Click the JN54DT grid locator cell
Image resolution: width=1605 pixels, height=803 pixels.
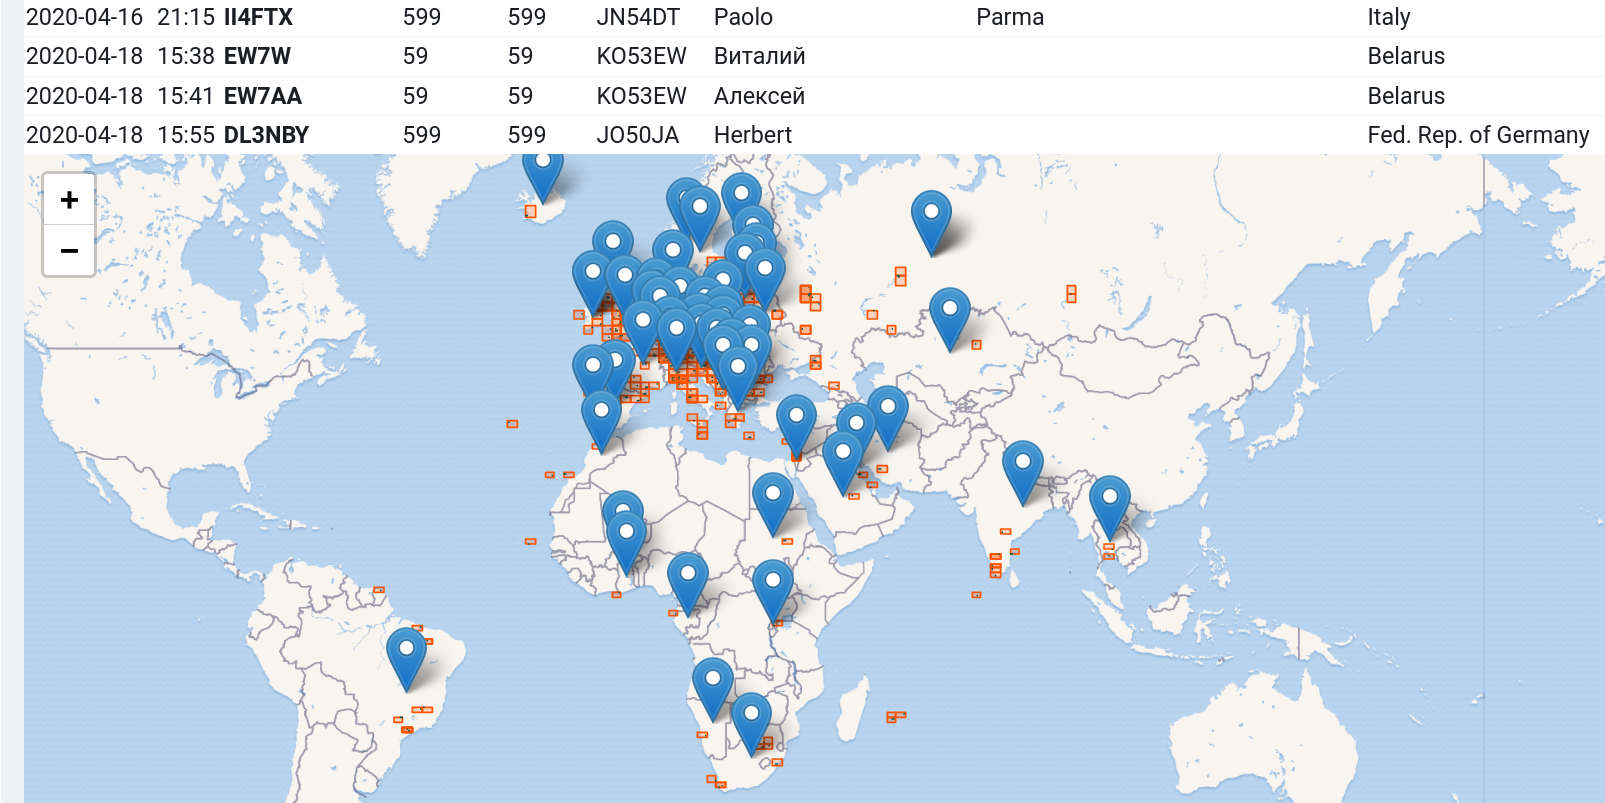637,17
